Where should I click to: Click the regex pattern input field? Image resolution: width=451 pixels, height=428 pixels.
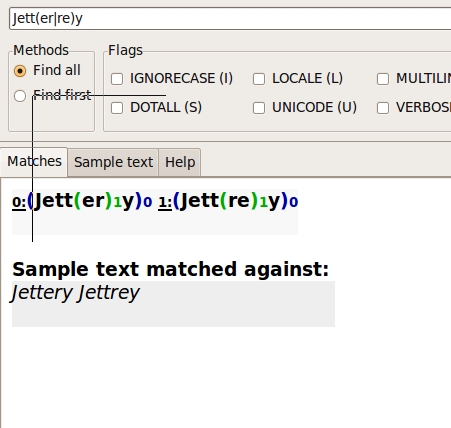230,18
